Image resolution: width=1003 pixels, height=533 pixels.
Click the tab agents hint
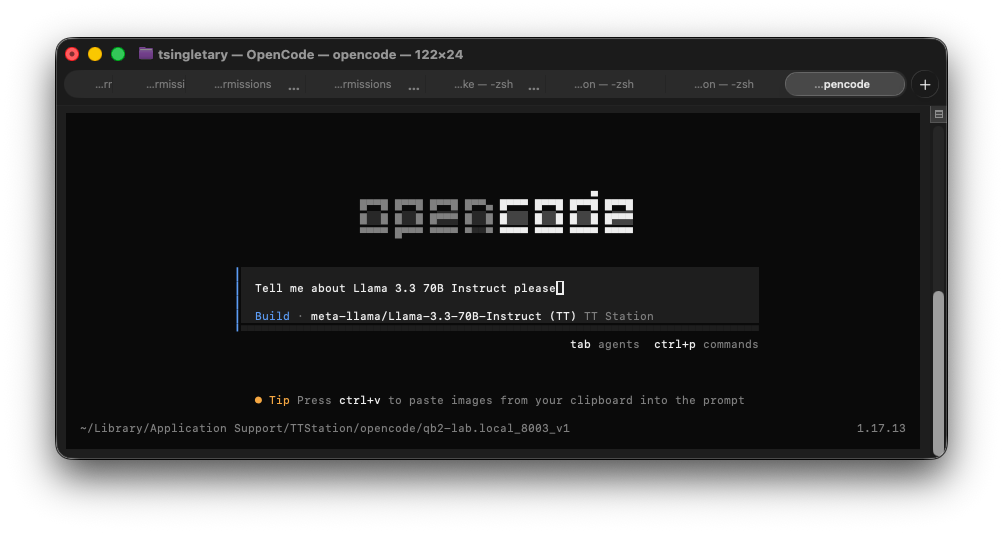click(604, 344)
